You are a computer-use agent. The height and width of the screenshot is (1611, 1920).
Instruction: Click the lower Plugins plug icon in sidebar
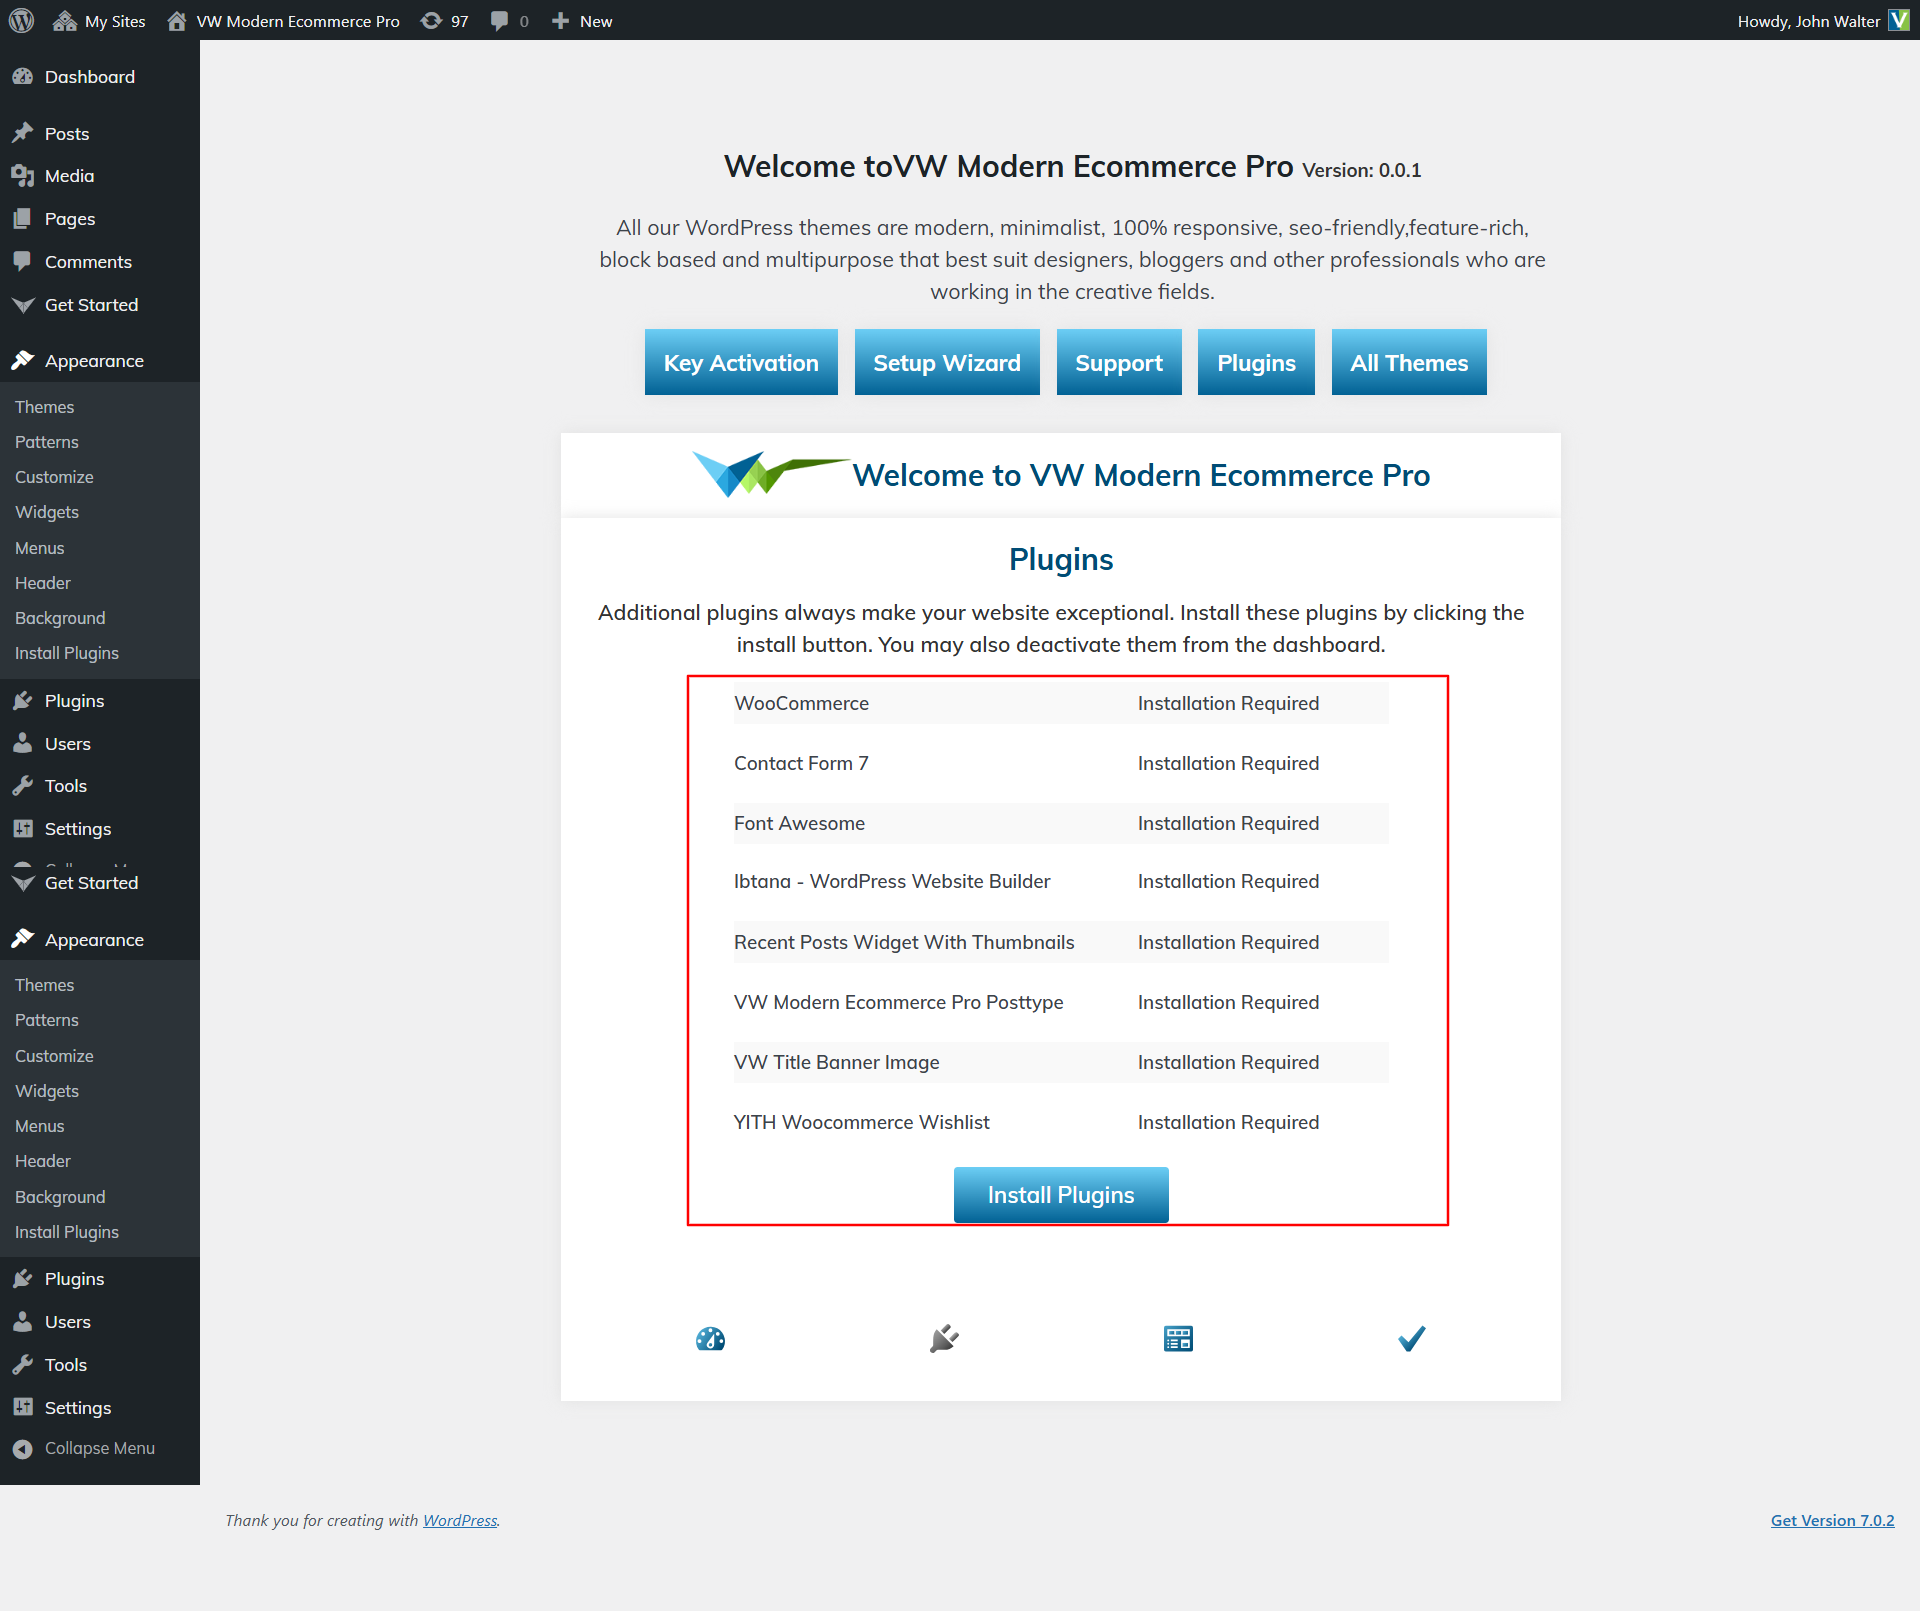point(22,1279)
